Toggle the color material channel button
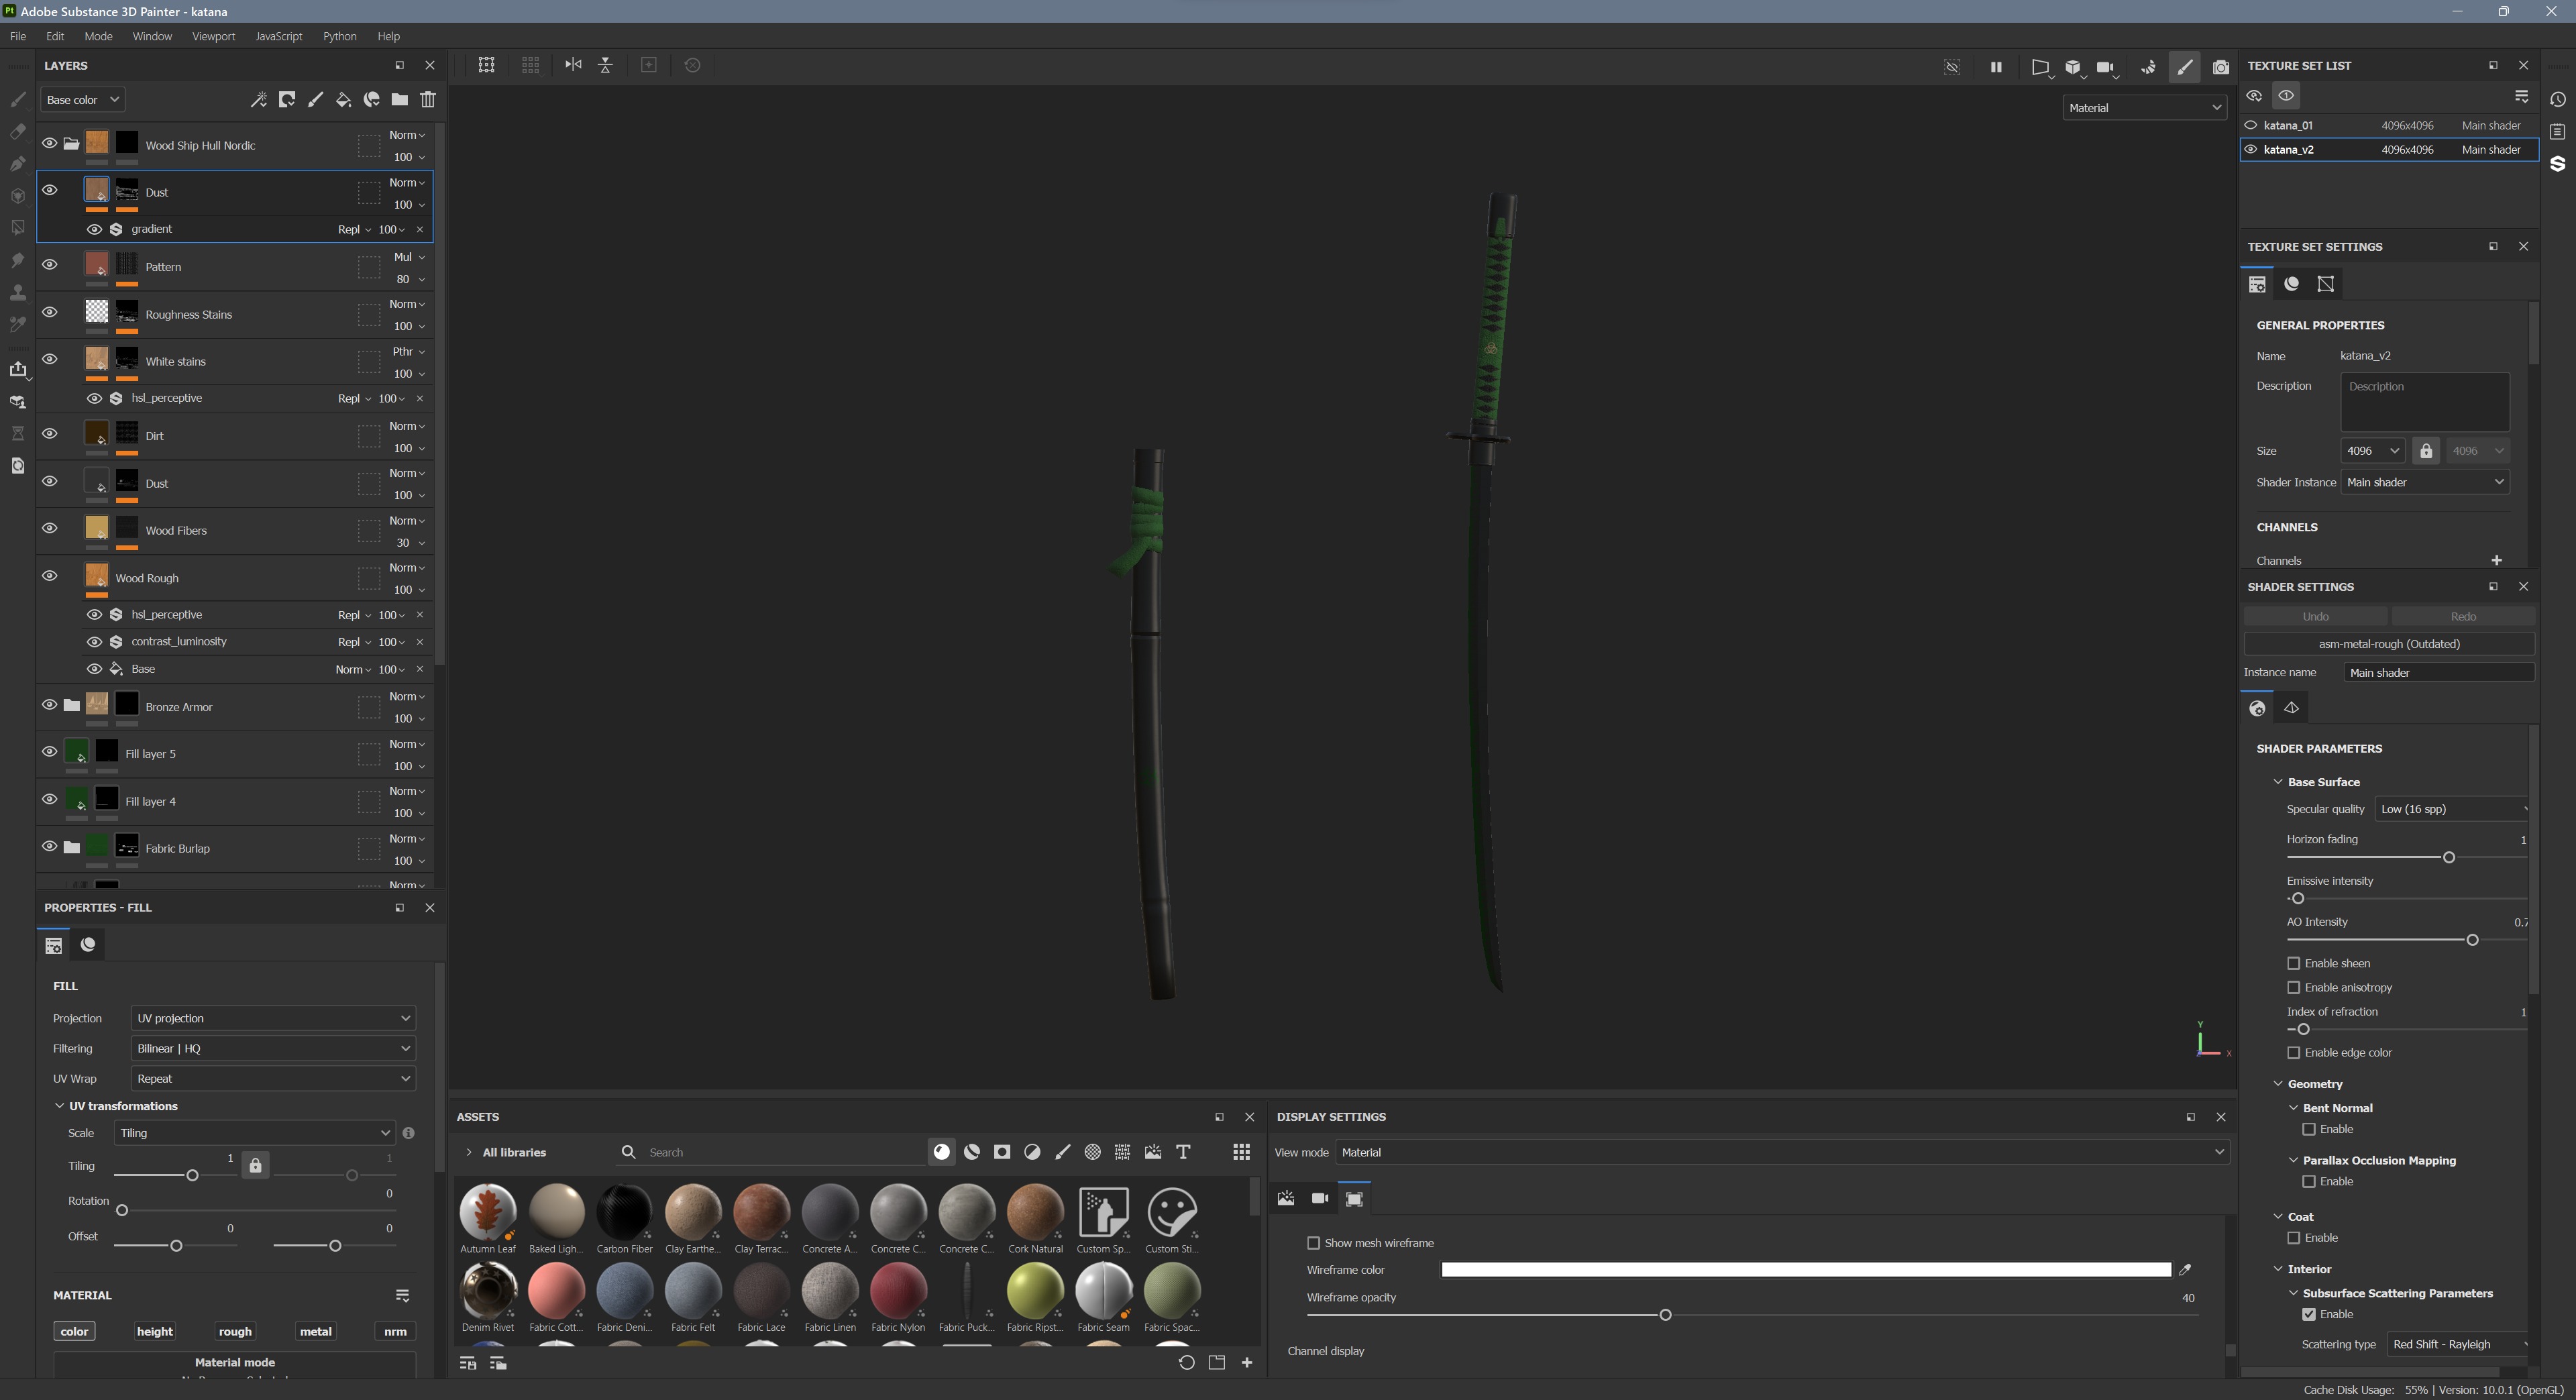 pyautogui.click(x=74, y=1331)
